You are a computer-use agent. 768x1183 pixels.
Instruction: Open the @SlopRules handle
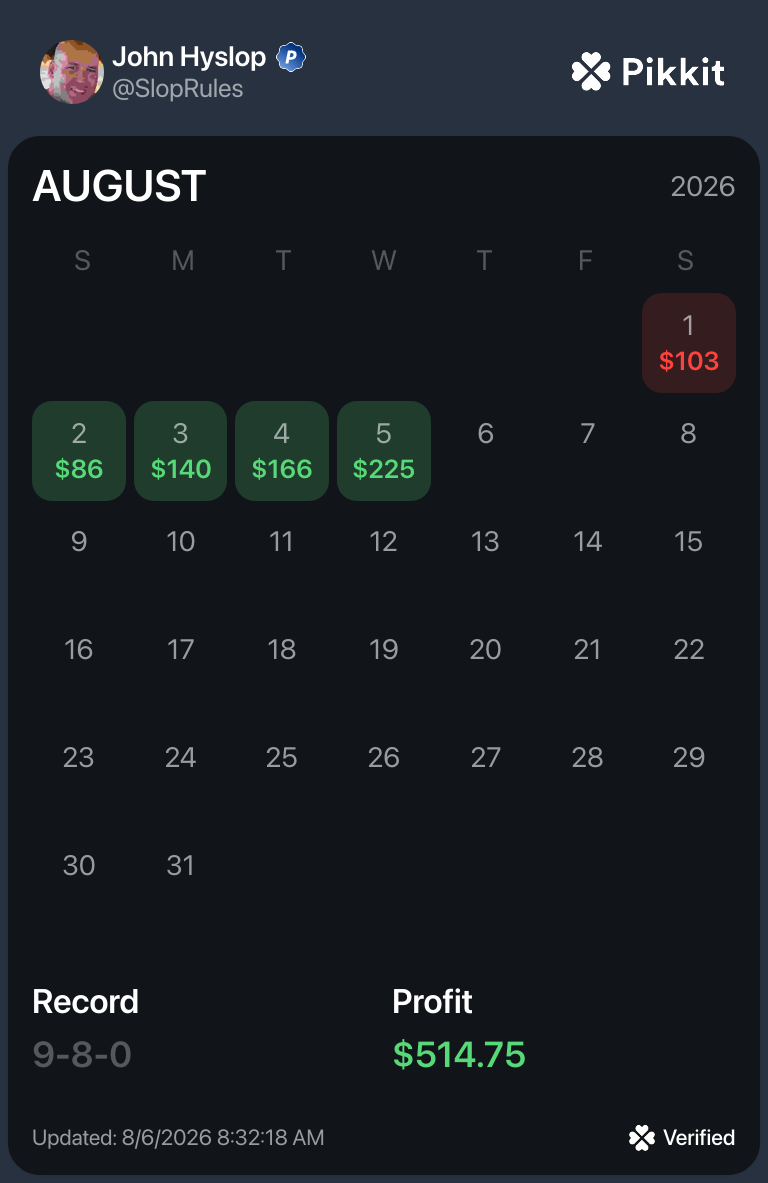pyautogui.click(x=177, y=89)
